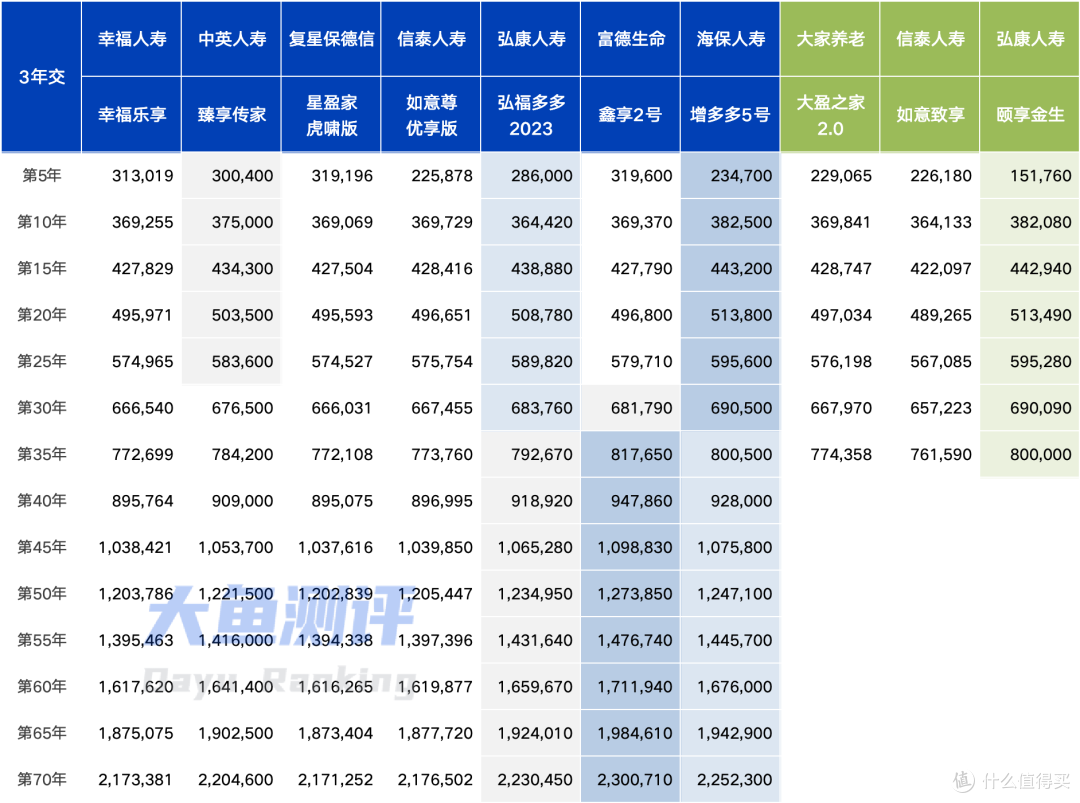Select the 第20年 row label
Image resolution: width=1080 pixels, height=803 pixels.
[x=42, y=315]
